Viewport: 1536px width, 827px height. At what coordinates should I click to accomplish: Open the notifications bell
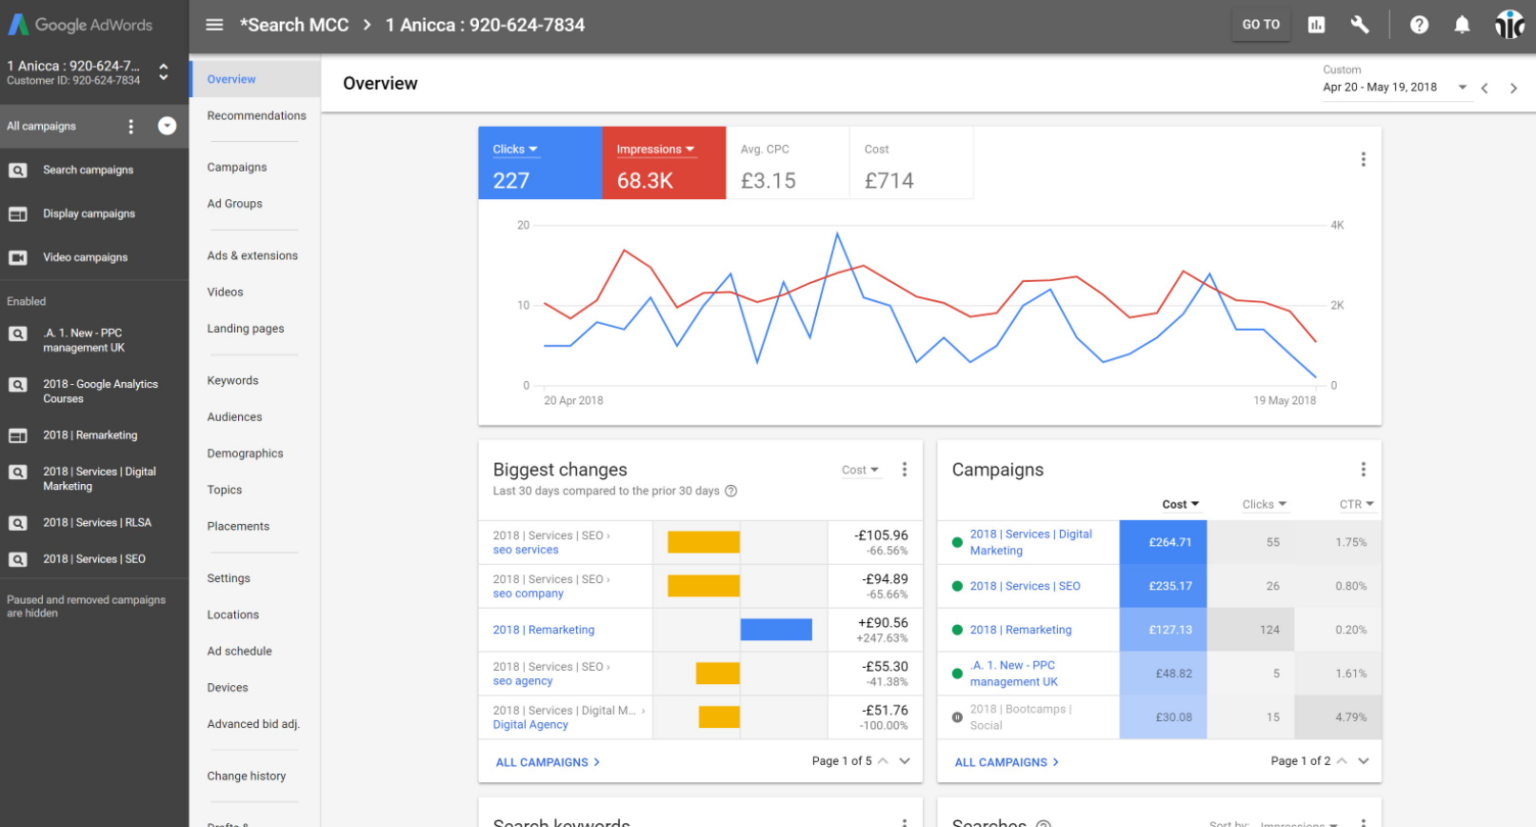tap(1462, 25)
